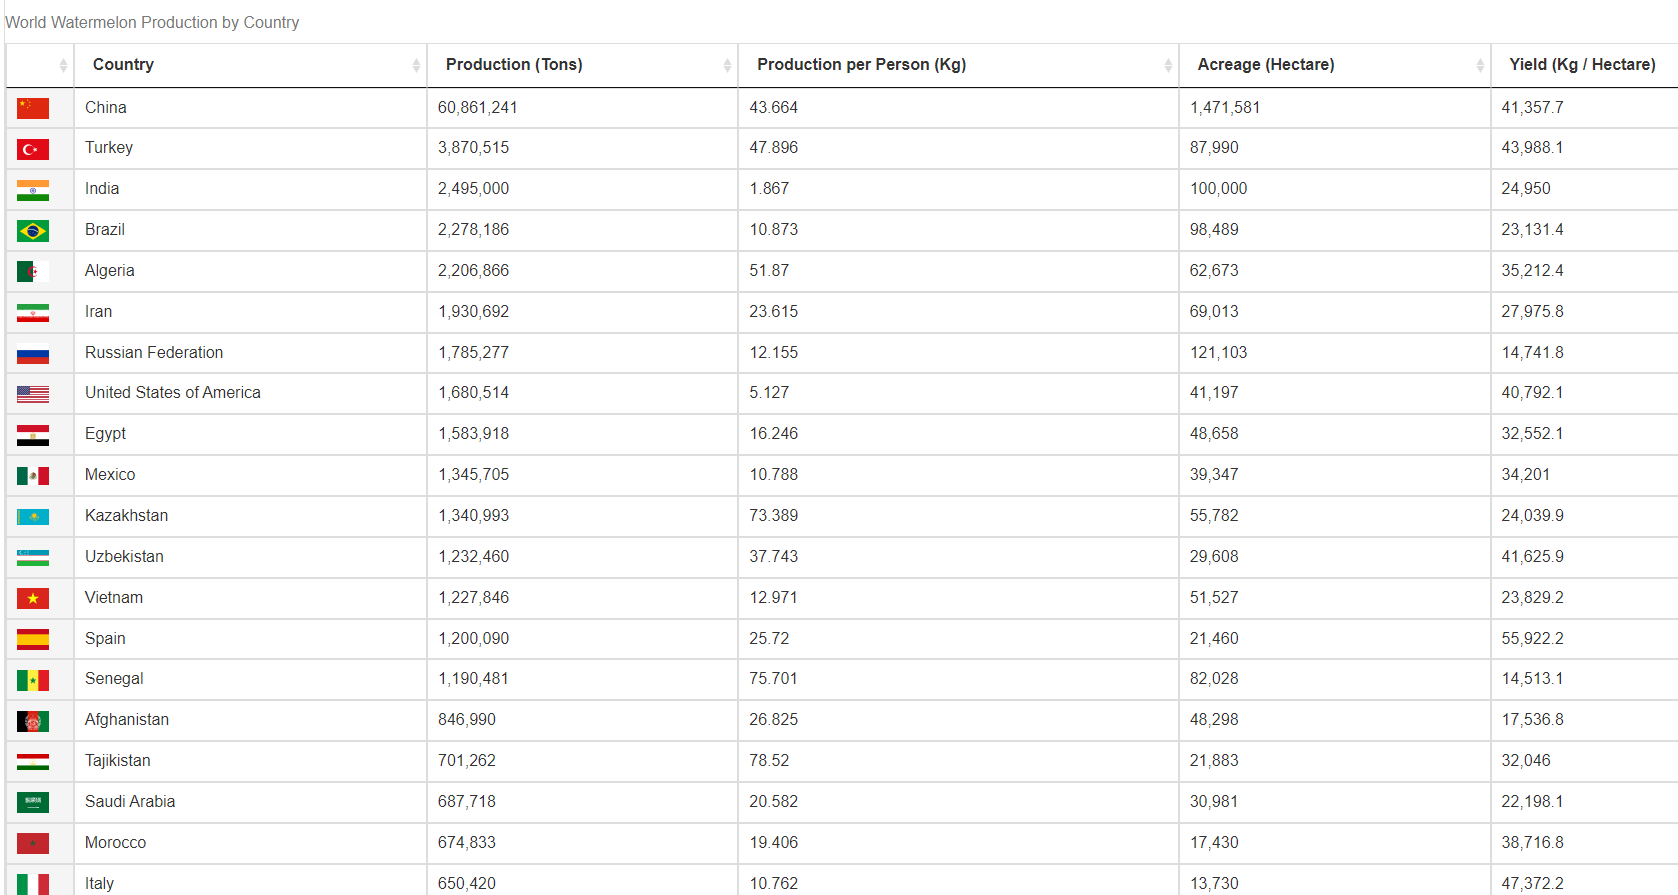Click the China flag icon
1678x895 pixels.
point(33,108)
